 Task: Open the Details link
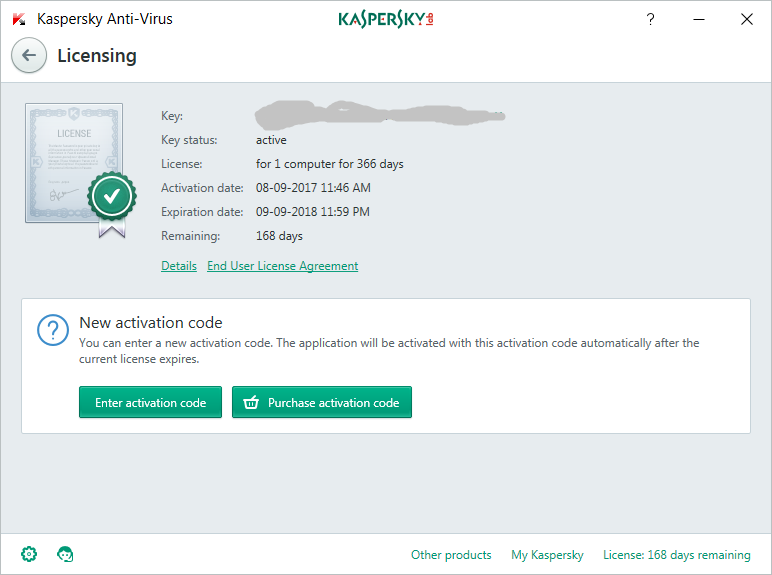tap(179, 266)
